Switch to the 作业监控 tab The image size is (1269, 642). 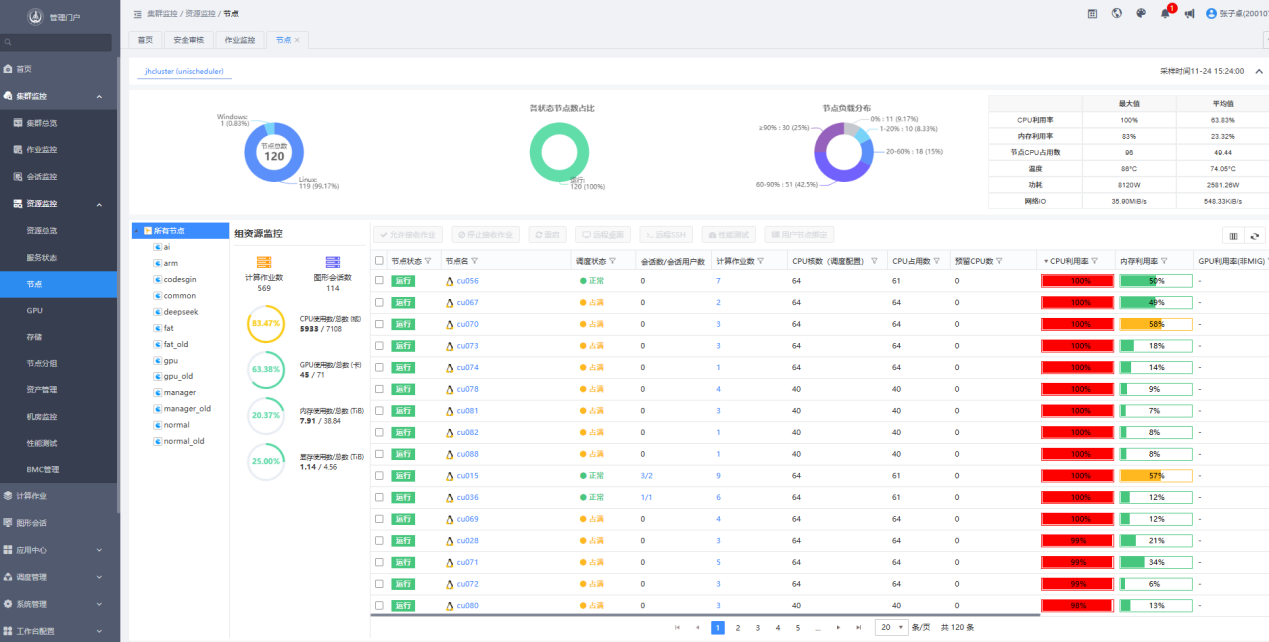pyautogui.click(x=240, y=40)
